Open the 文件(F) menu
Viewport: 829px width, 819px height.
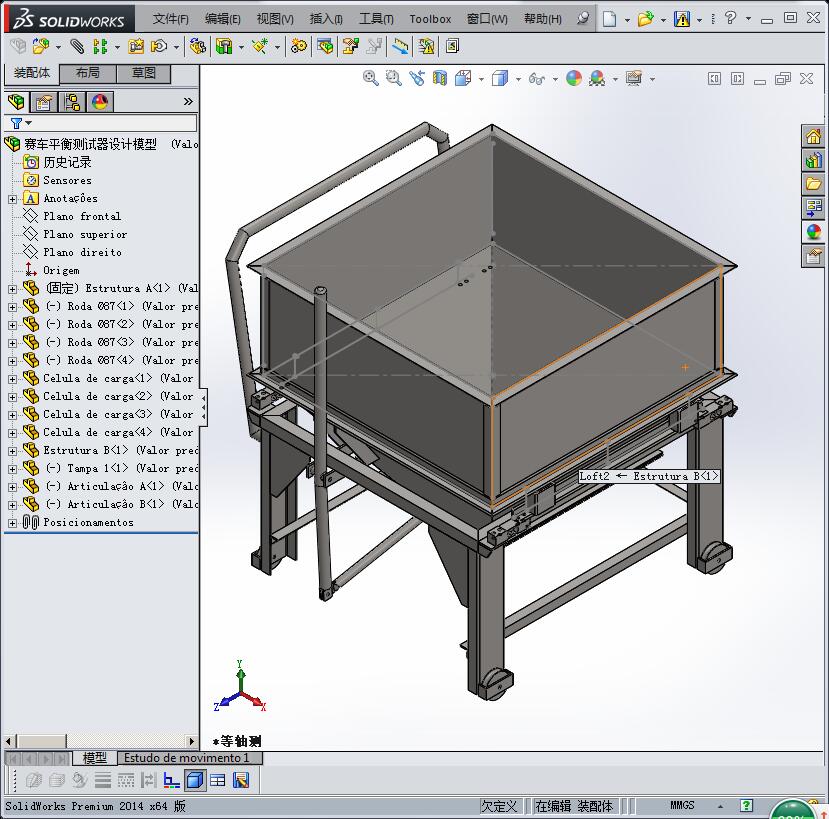click(171, 19)
